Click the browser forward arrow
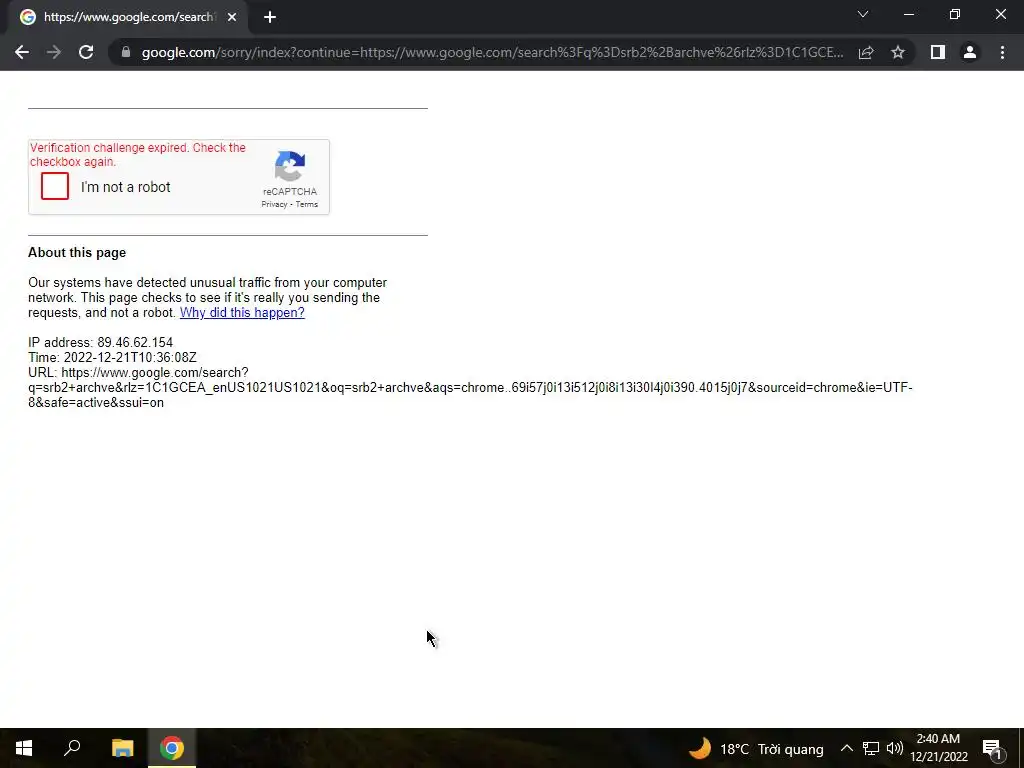Screen dimensions: 1024x768 coord(54,52)
